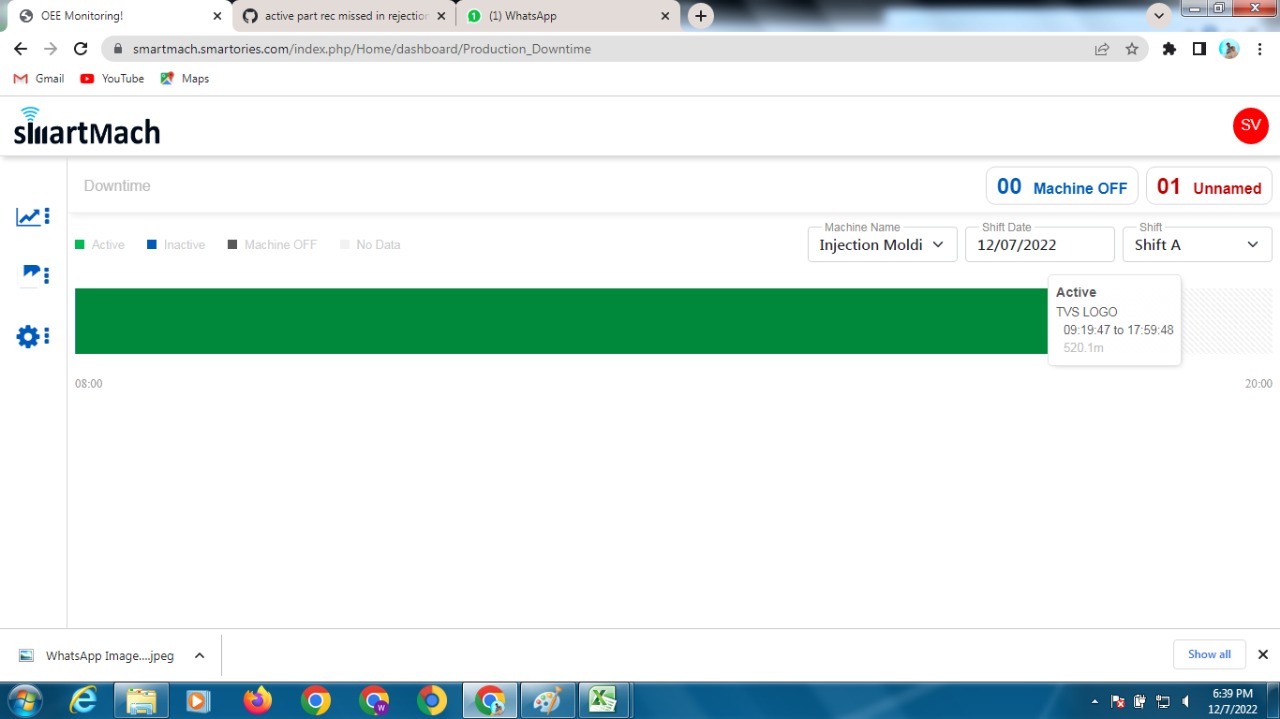This screenshot has height=719, width=1280.
Task: Toggle the Active legend item
Action: coord(98,244)
